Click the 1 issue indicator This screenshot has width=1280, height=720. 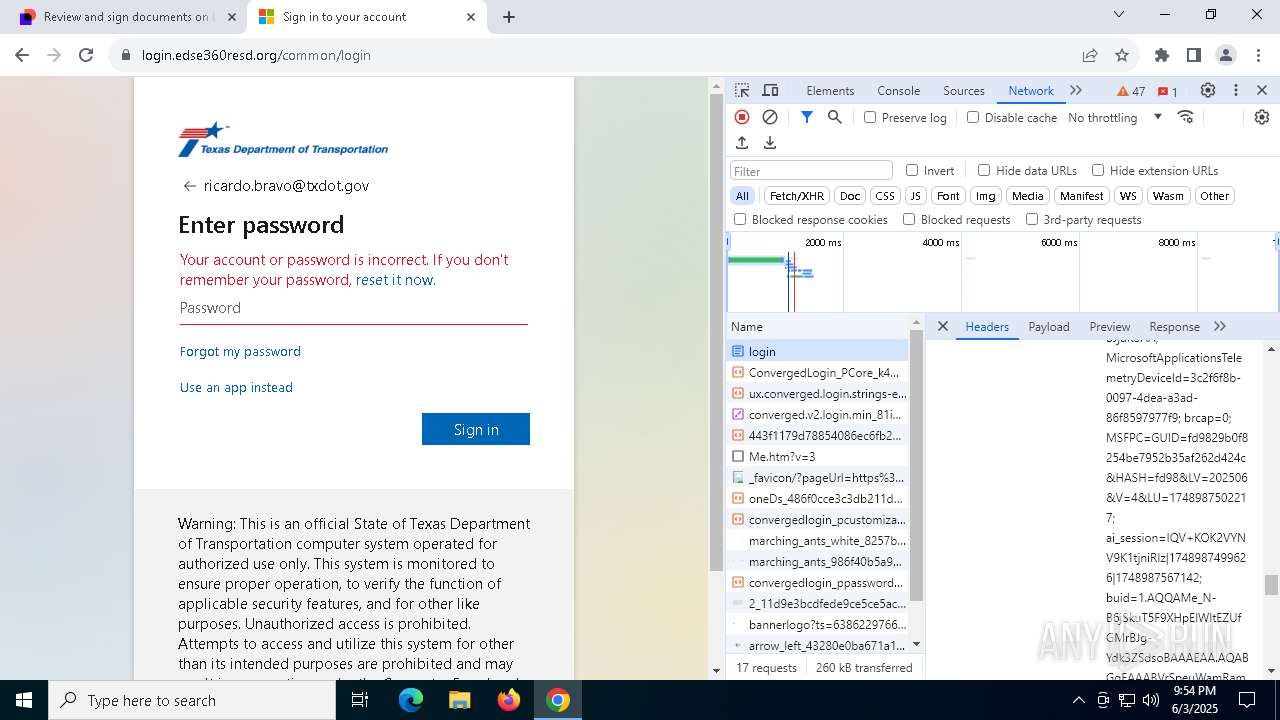pyautogui.click(x=1167, y=91)
